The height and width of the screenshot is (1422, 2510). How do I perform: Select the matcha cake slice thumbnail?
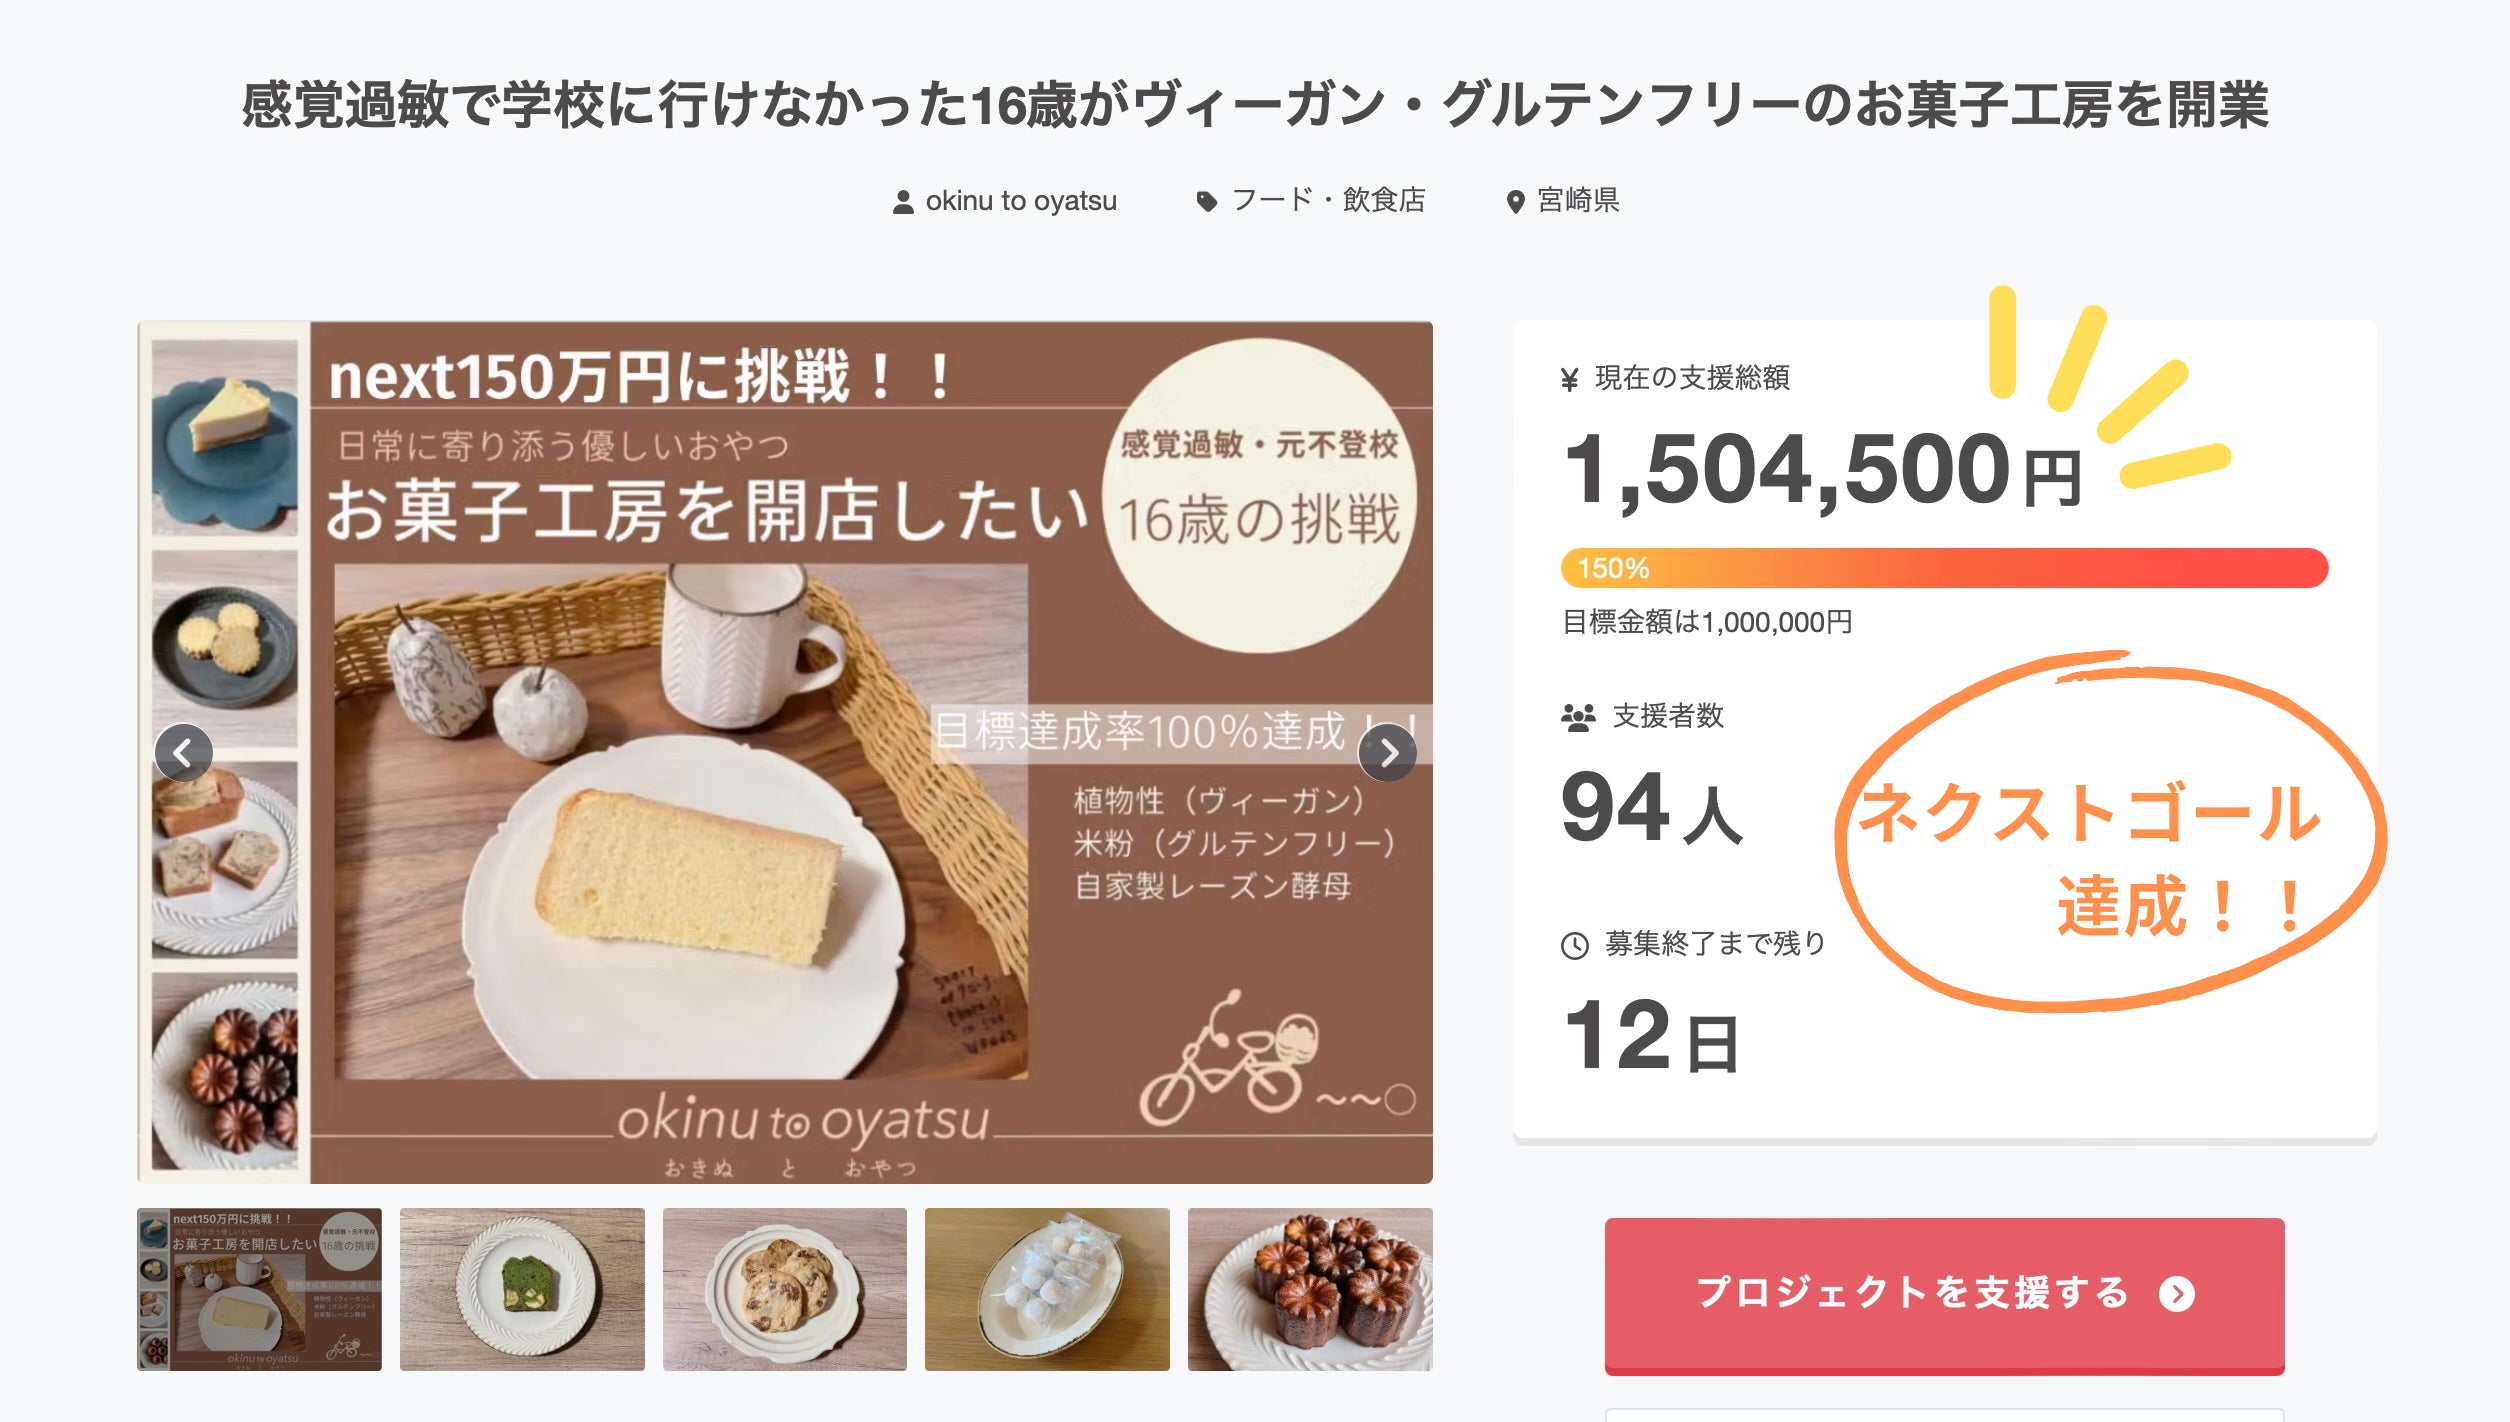tap(522, 1288)
